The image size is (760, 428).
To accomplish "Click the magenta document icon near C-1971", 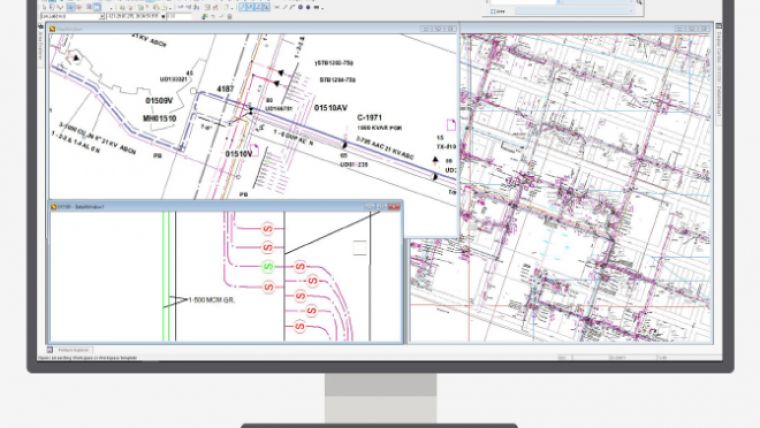I will click(451, 125).
